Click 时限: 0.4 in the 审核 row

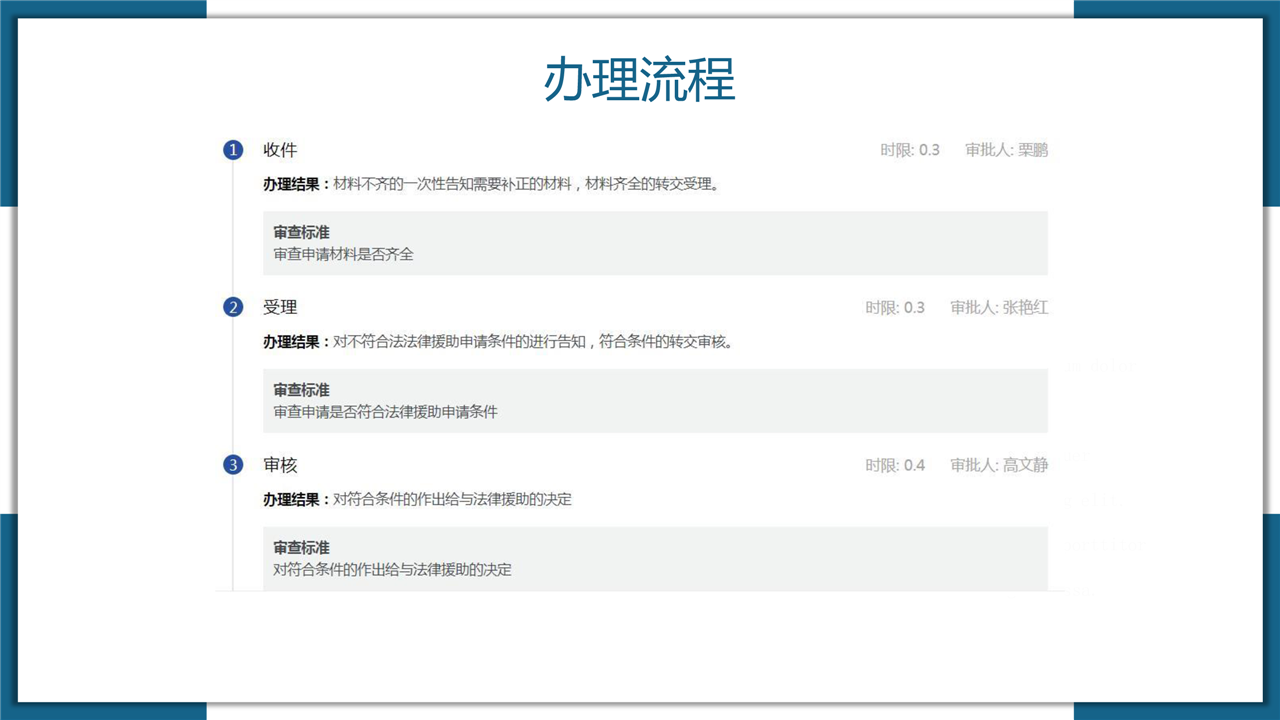pyautogui.click(x=895, y=465)
